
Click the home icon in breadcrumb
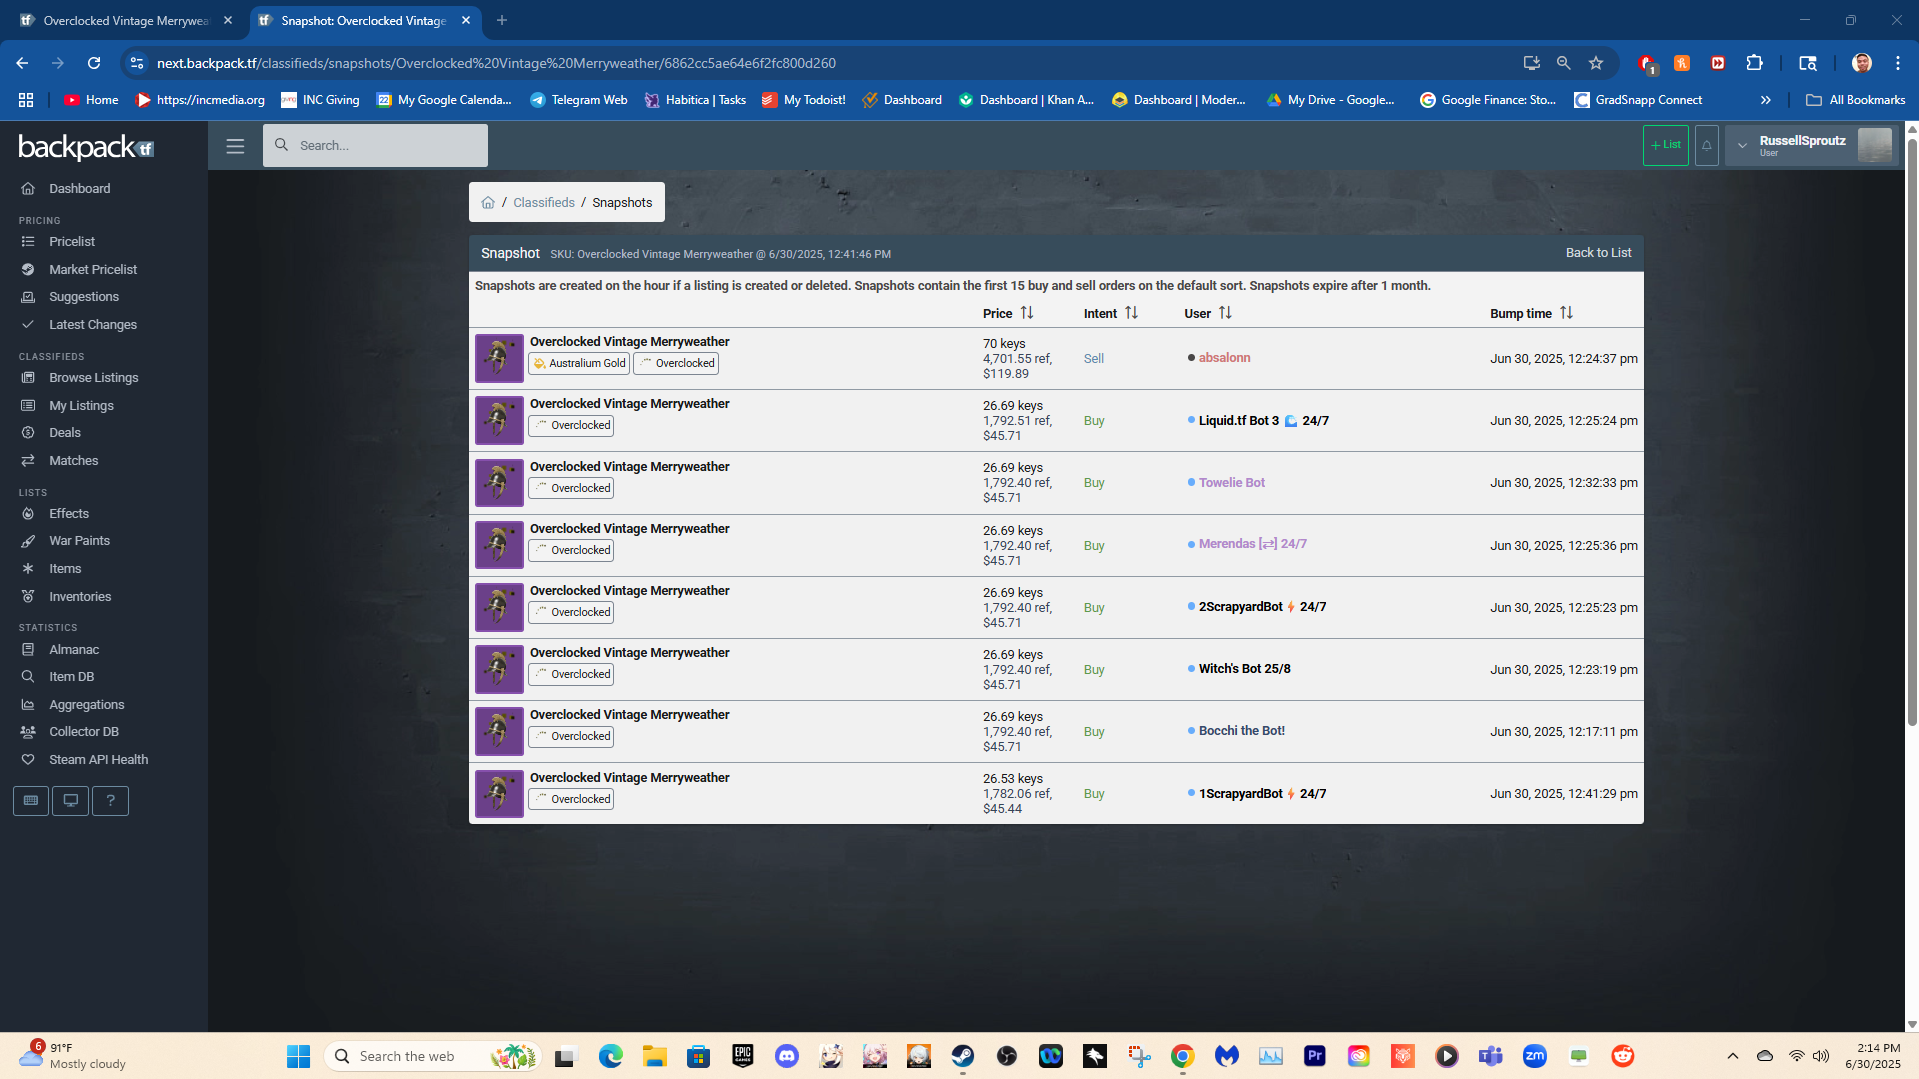coord(488,203)
